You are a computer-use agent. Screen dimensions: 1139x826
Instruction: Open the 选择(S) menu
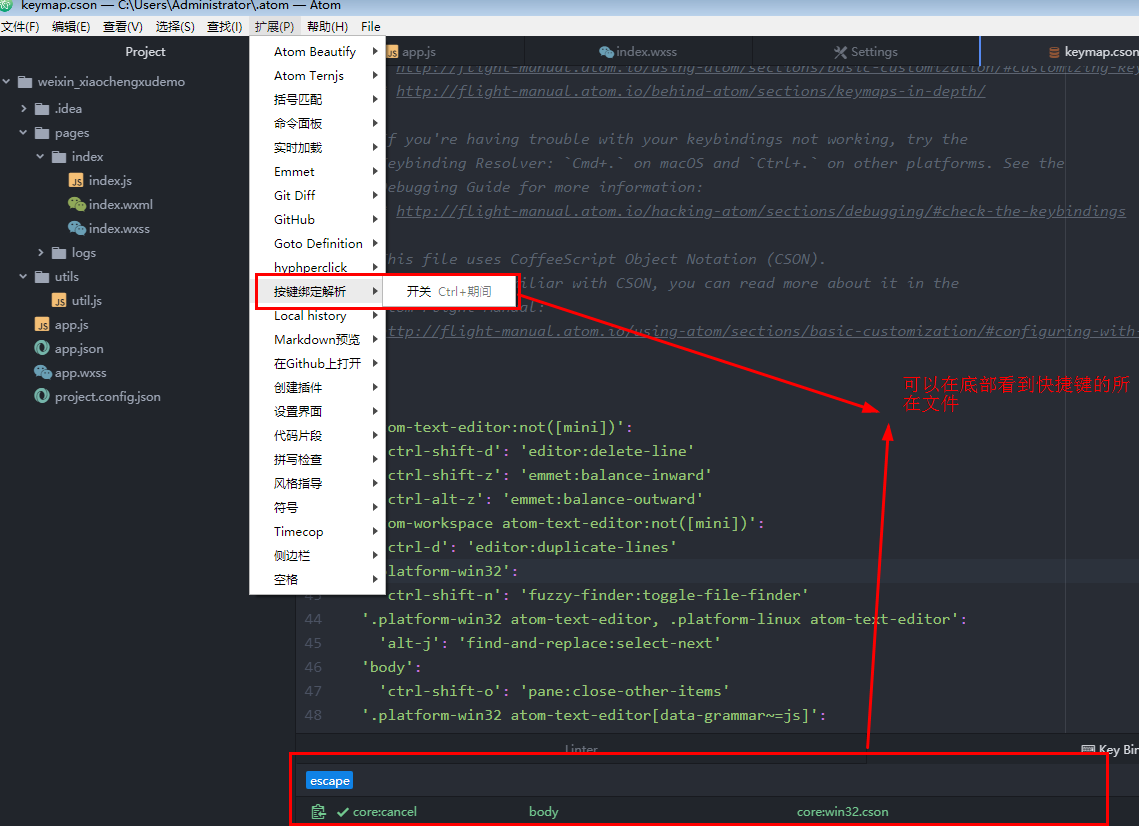[175, 26]
